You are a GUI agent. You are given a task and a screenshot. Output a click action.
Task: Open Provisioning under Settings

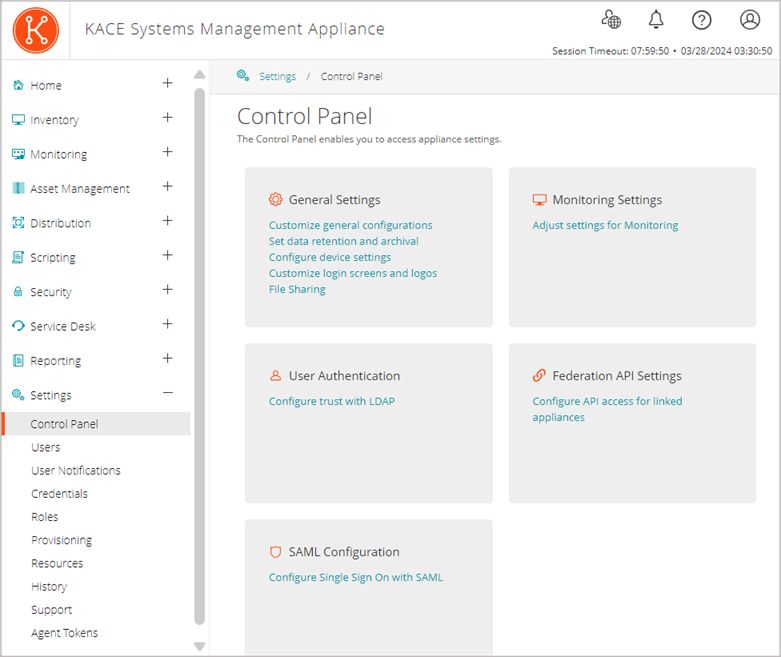click(x=61, y=540)
